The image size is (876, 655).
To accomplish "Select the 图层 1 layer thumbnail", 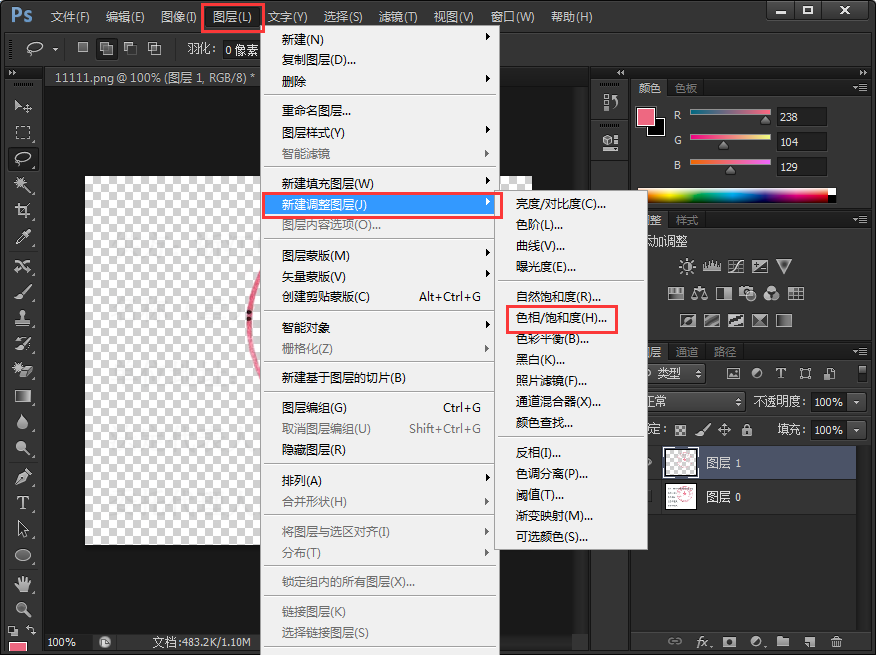I will (680, 463).
